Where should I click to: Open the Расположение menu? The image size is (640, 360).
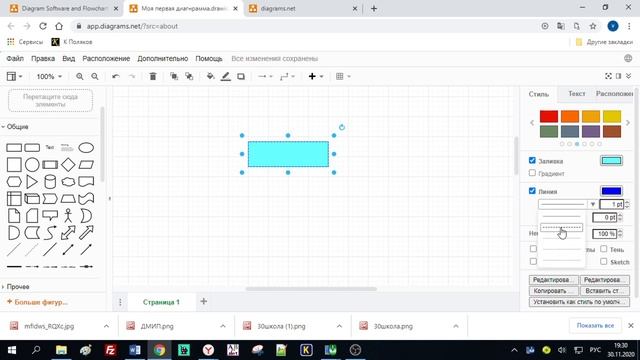tap(106, 58)
